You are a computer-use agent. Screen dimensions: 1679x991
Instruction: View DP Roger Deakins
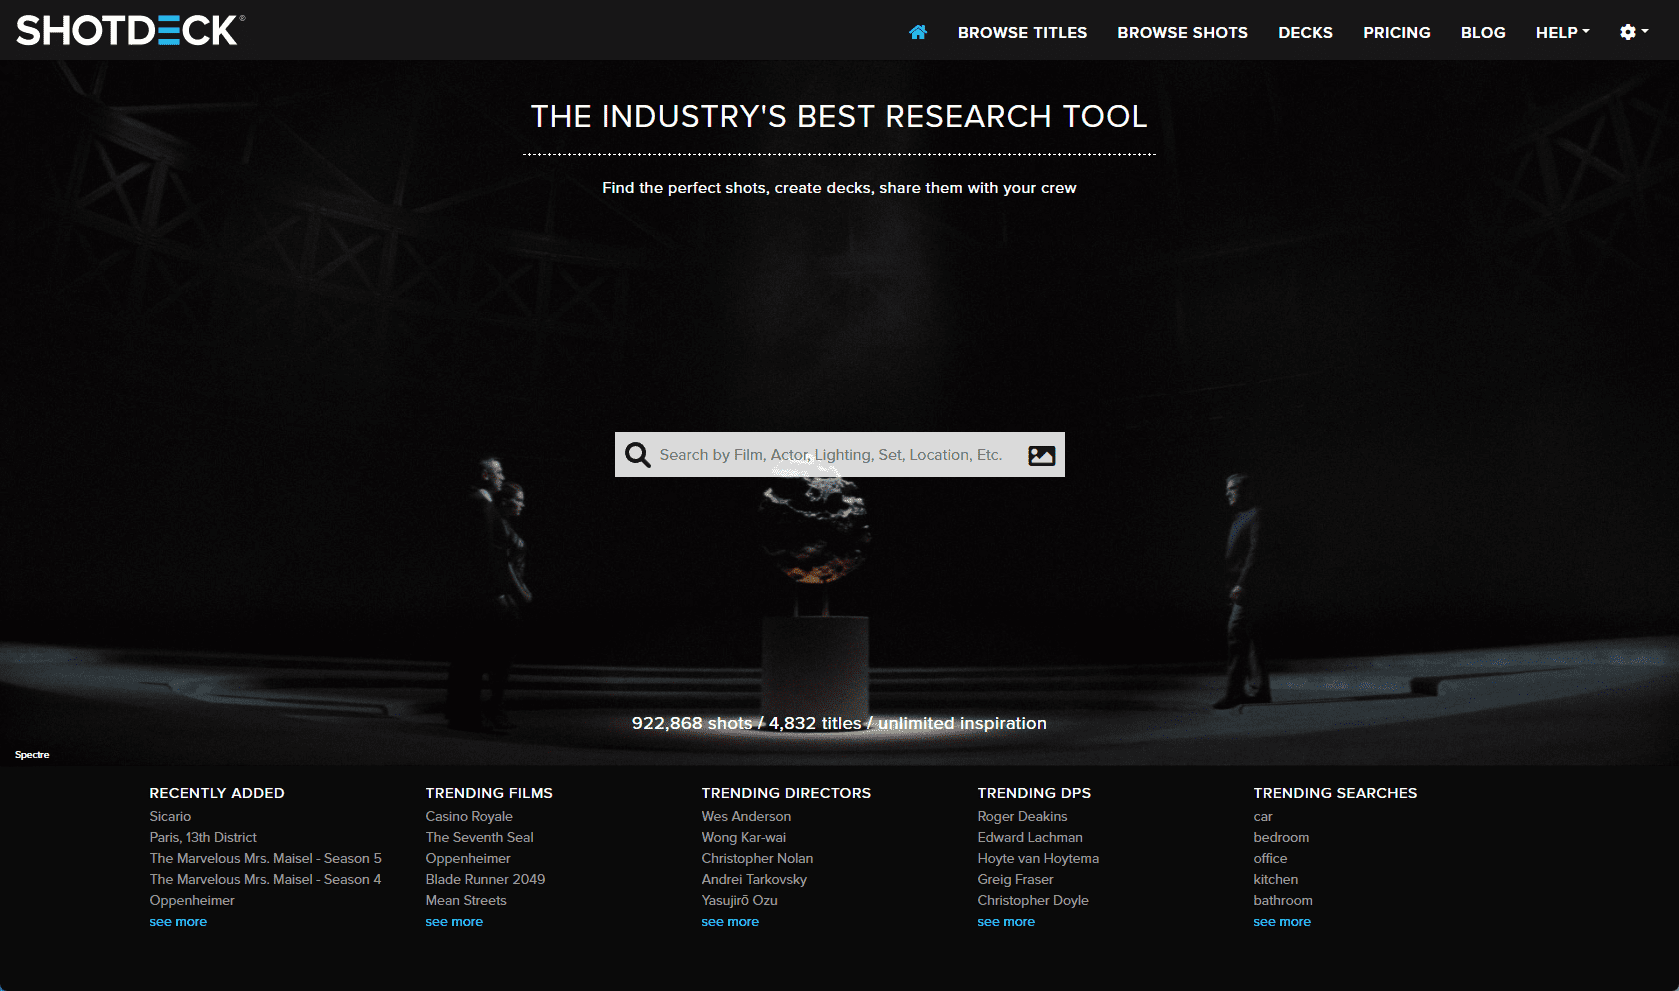[1022, 816]
